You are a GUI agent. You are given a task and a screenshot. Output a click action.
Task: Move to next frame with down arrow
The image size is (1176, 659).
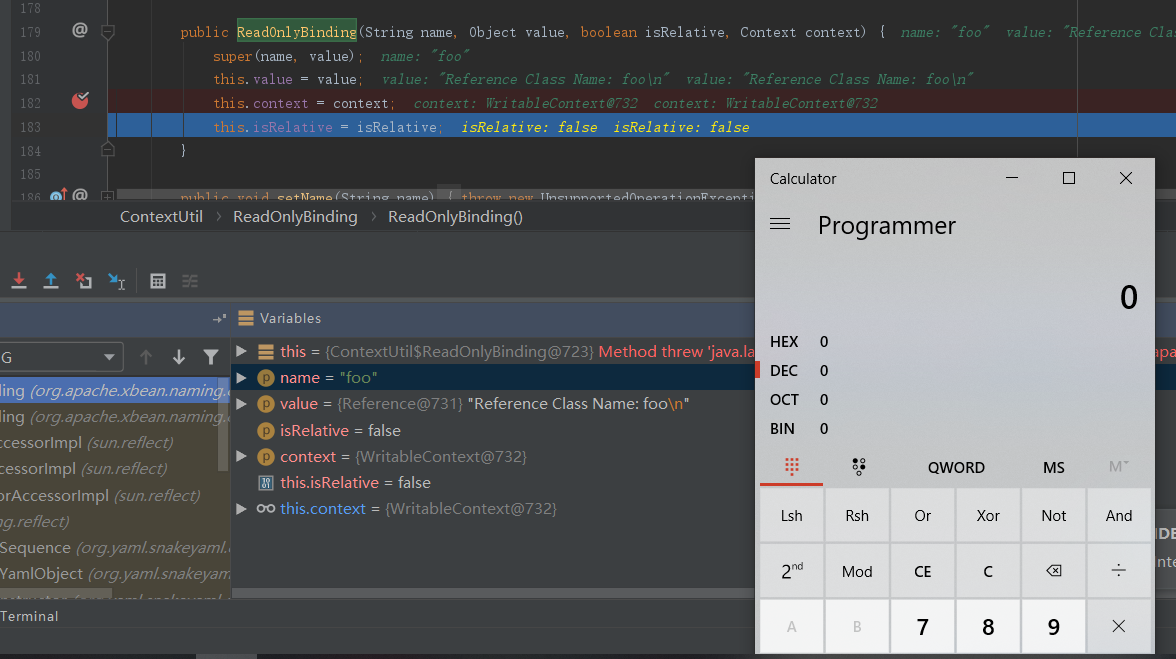[x=179, y=357]
